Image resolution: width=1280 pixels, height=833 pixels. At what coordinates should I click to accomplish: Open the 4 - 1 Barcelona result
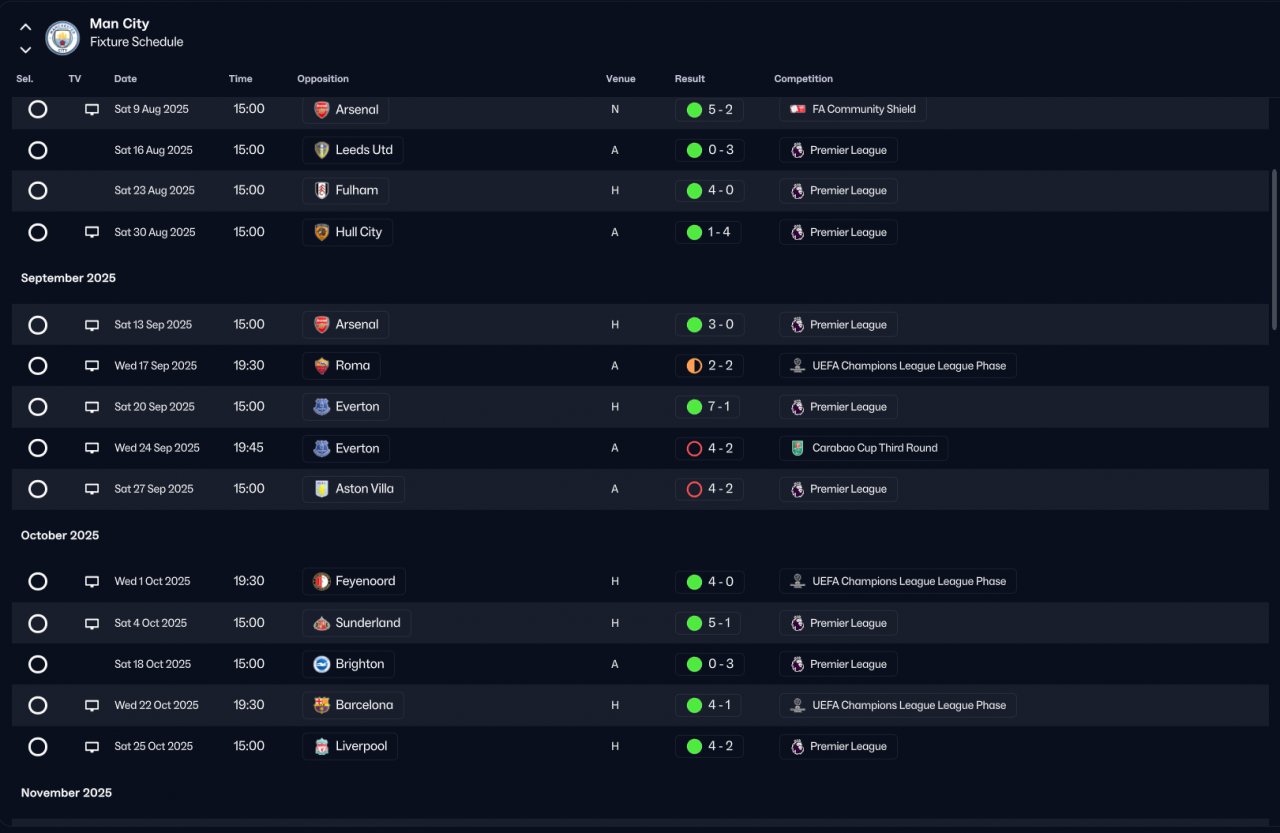pyautogui.click(x=709, y=705)
